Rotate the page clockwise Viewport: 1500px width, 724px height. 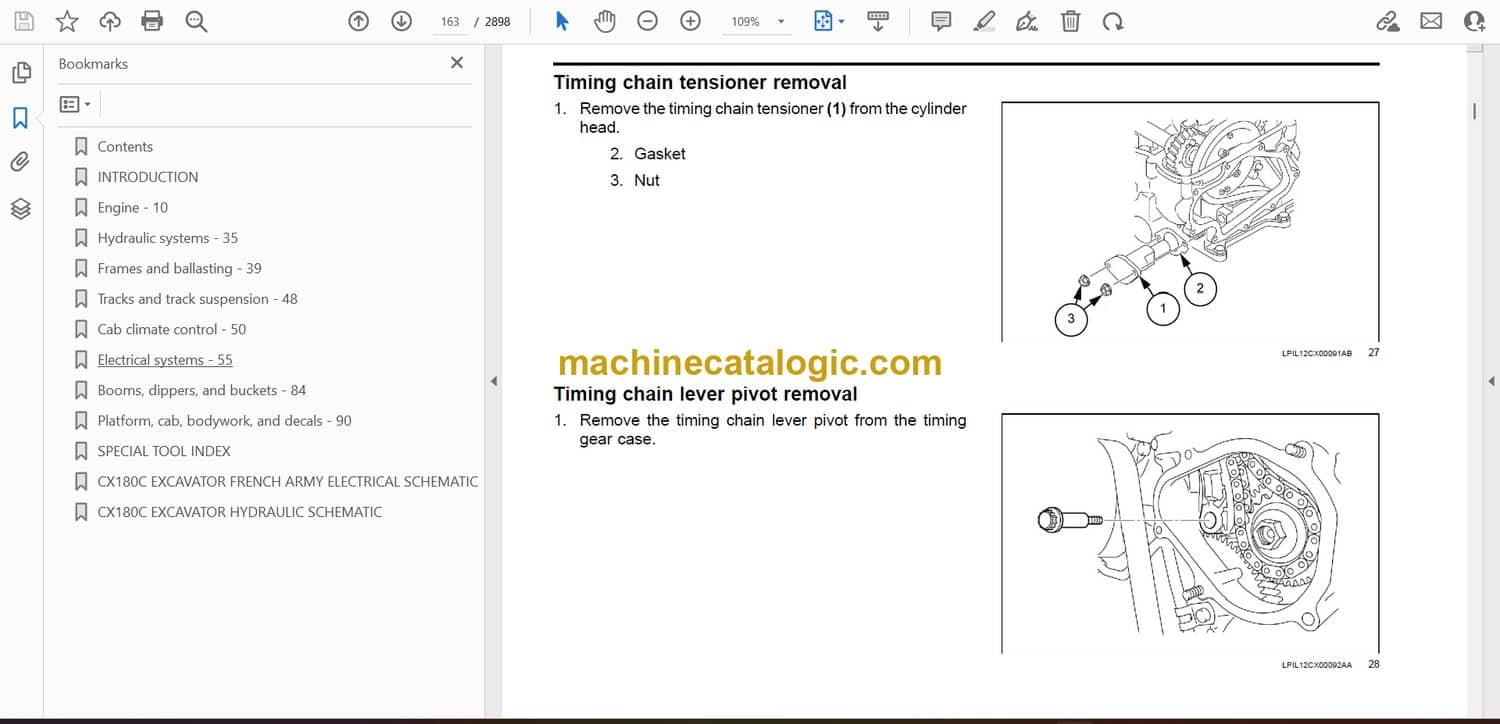tap(1113, 21)
